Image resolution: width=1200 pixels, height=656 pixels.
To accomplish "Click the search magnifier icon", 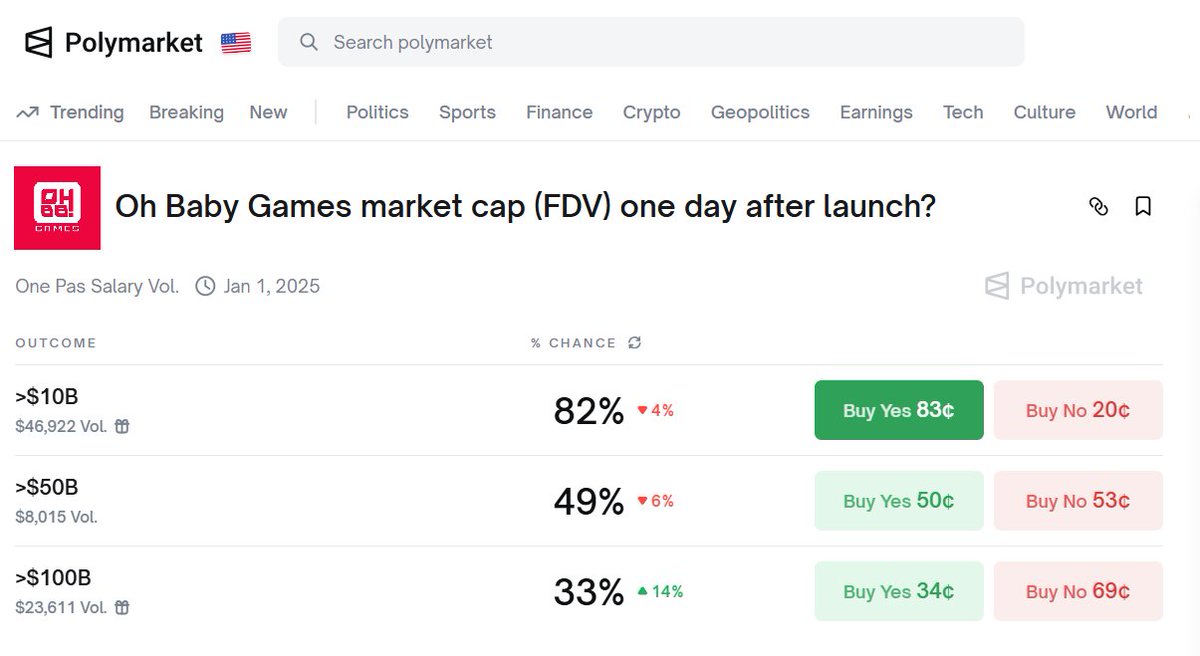I will click(309, 42).
